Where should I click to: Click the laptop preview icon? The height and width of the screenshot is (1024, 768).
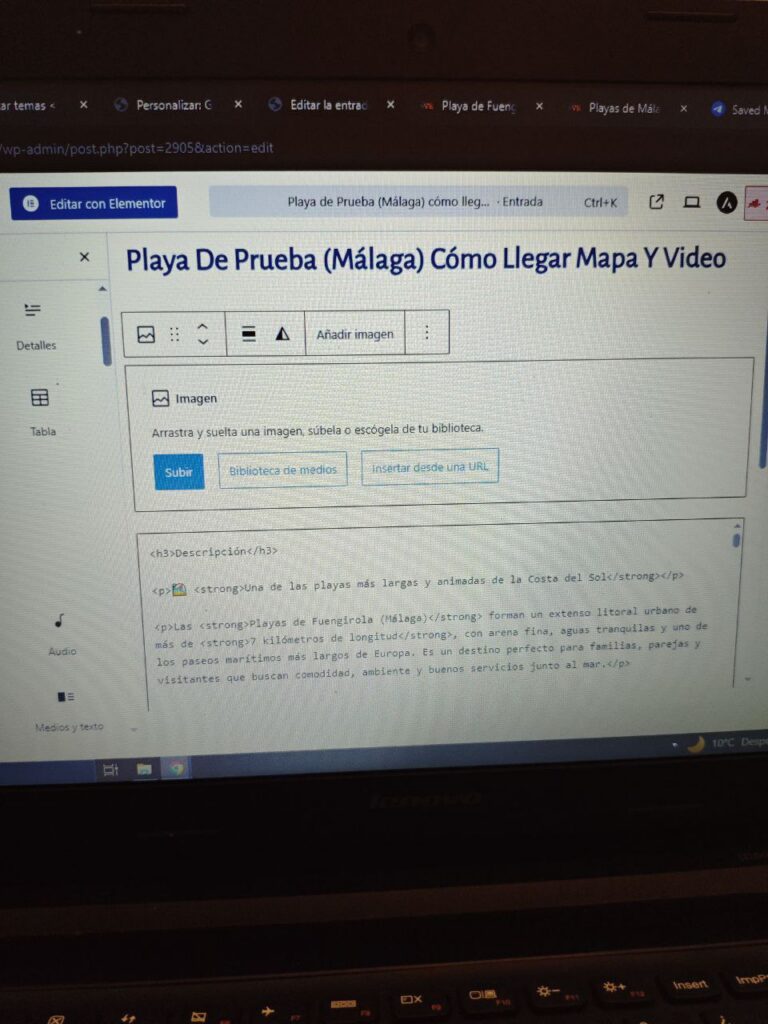point(692,202)
